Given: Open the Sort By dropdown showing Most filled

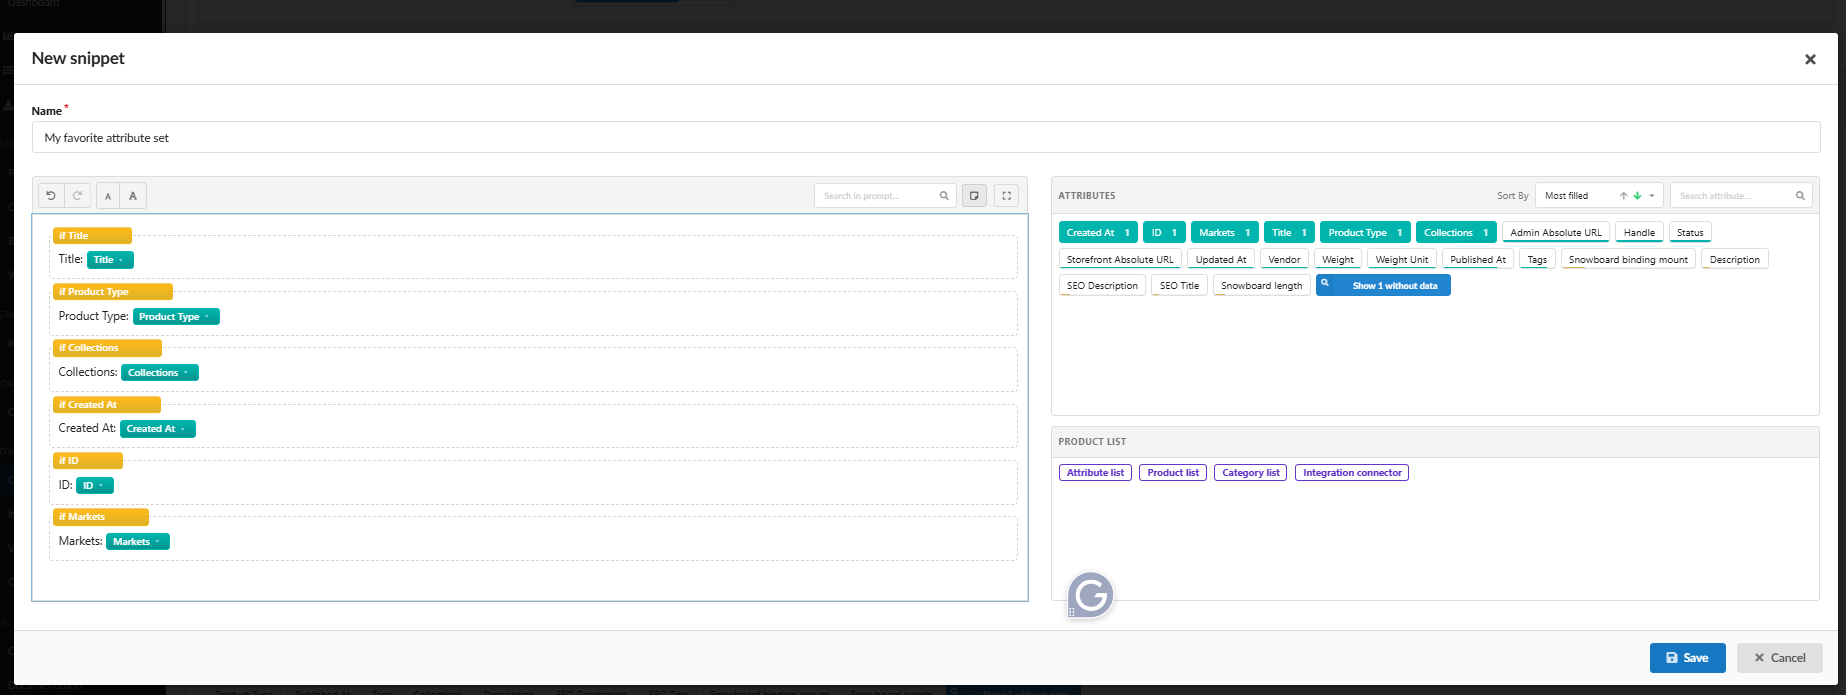Looking at the screenshot, I should pyautogui.click(x=1599, y=196).
